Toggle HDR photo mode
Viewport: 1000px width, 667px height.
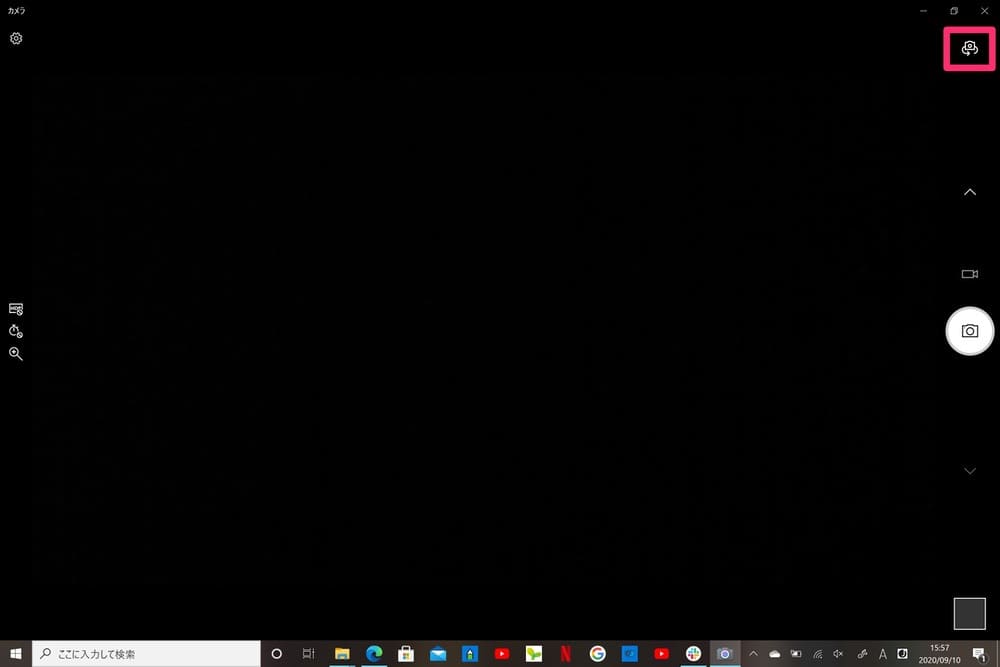pyautogui.click(x=16, y=309)
